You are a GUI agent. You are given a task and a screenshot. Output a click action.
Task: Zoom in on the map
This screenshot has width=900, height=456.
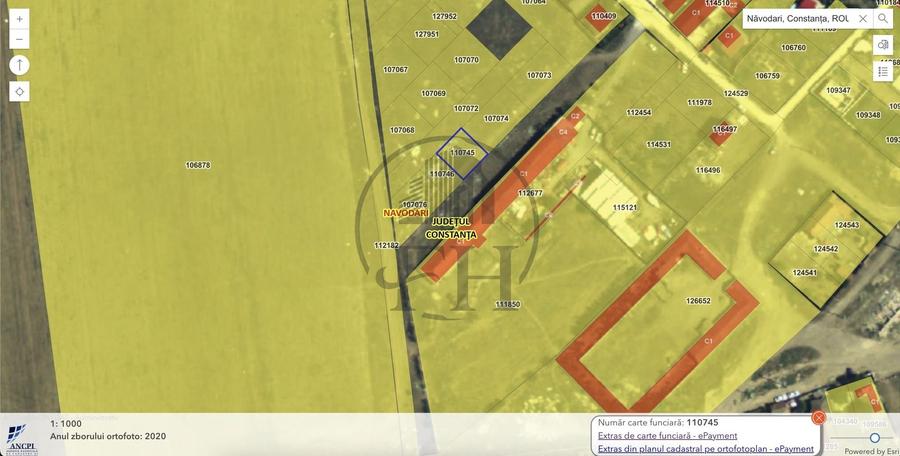20,19
